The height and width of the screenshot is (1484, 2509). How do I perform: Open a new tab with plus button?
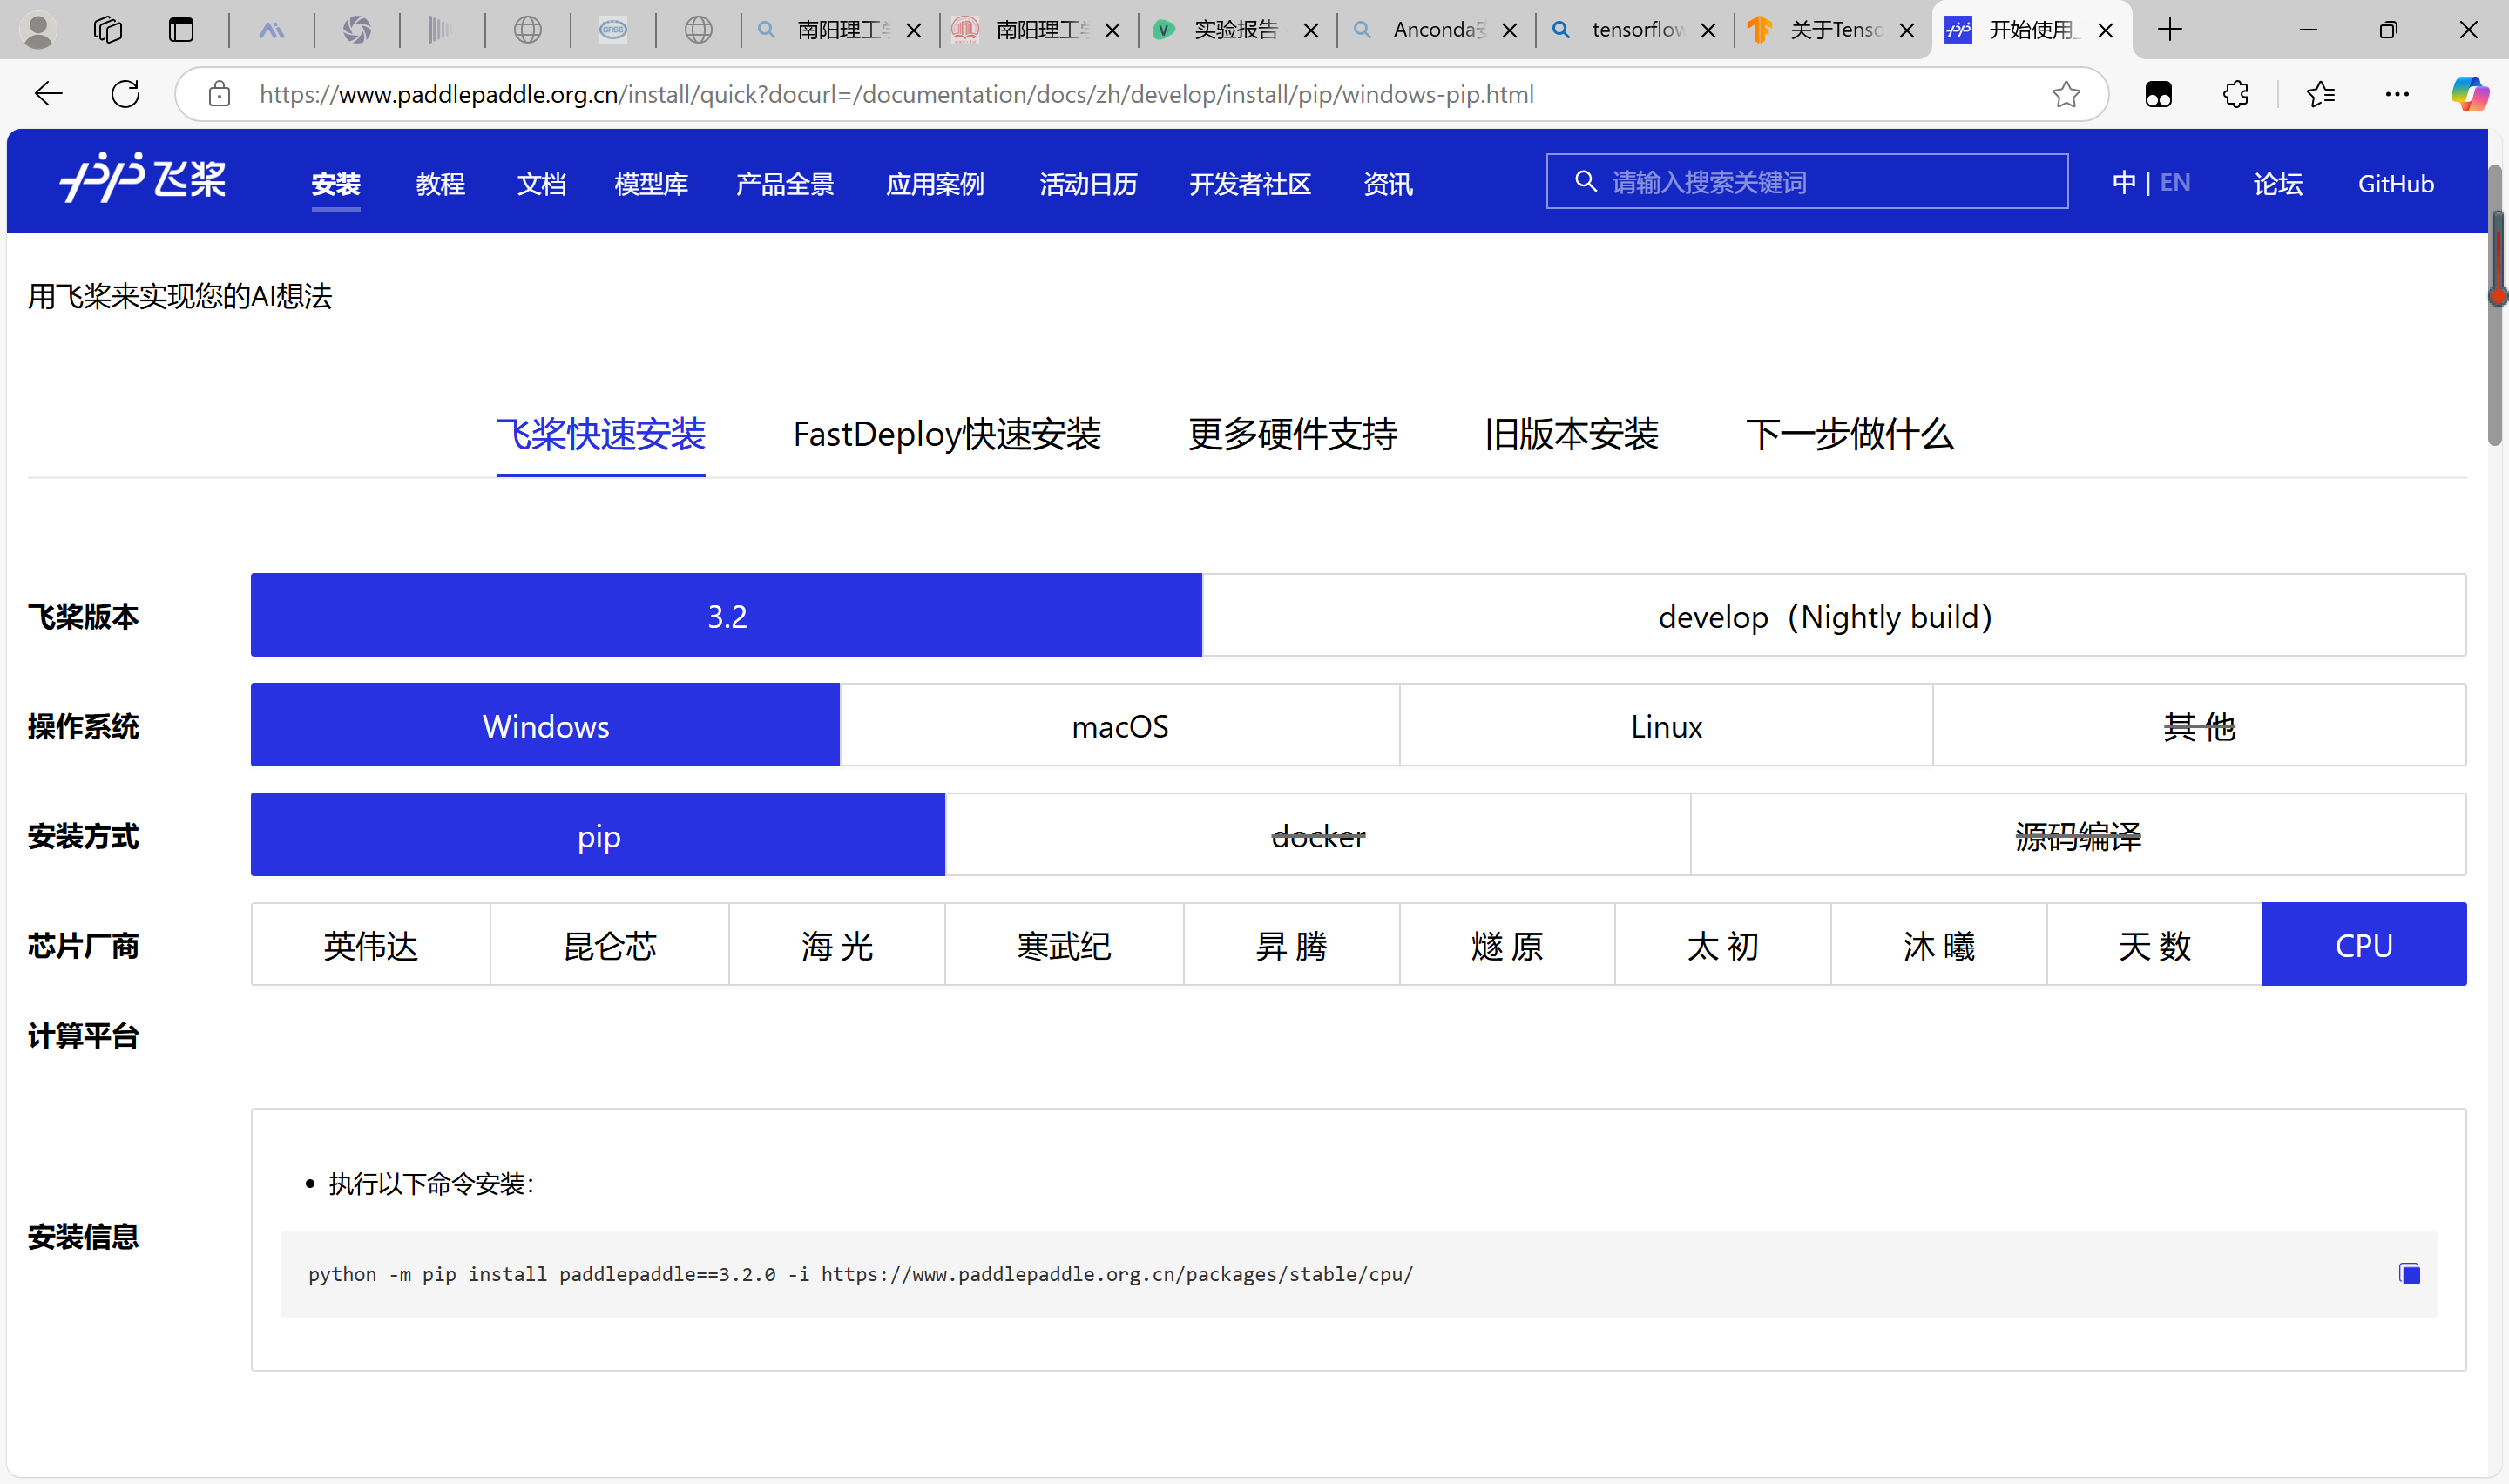2169,30
